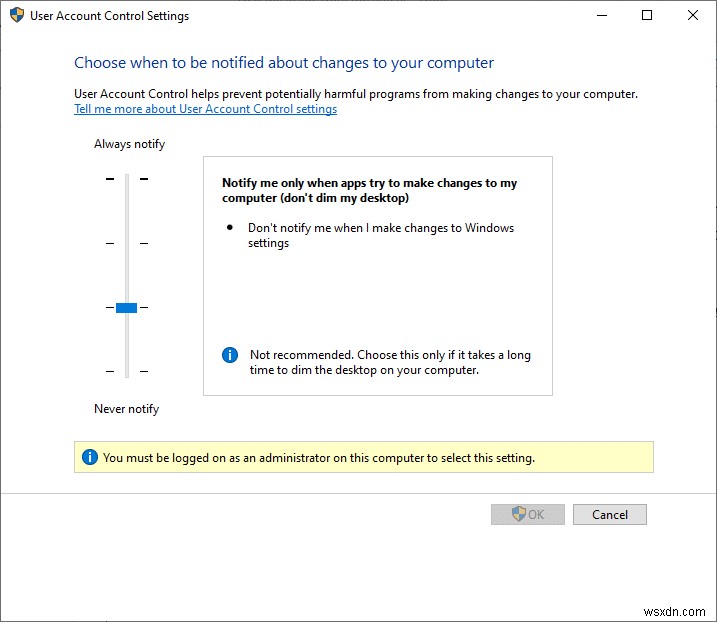Click the bold Notify me only when apps heading
717x622 pixels.
tap(369, 190)
